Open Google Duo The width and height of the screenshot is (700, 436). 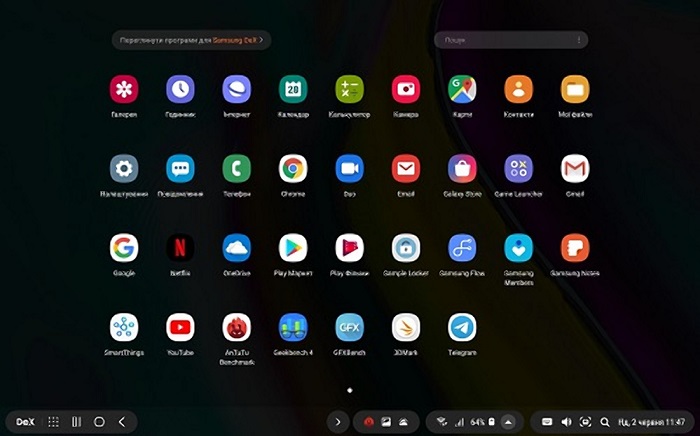[350, 169]
